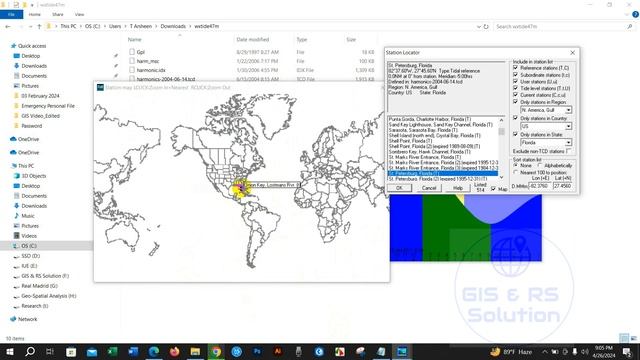The image size is (640, 360).
Task: Click the Search wxtide47m box
Action: click(564, 27)
